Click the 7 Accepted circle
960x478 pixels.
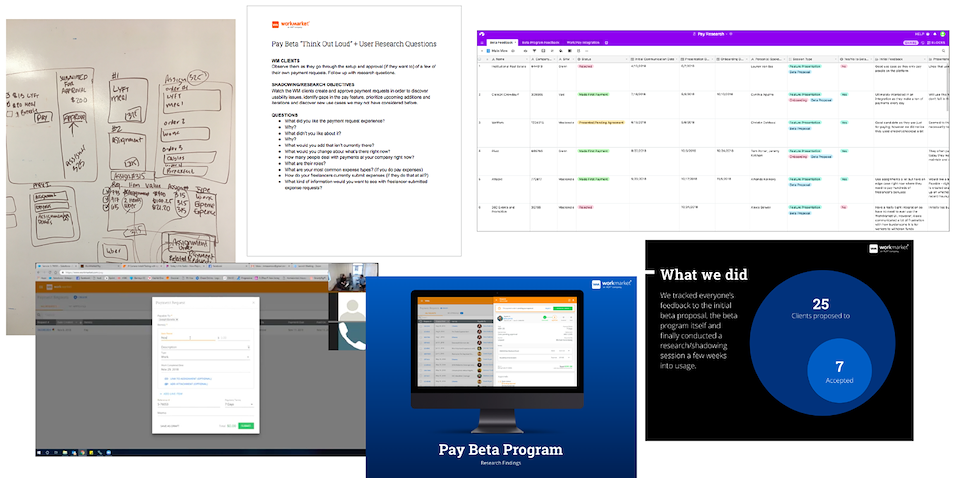[839, 371]
